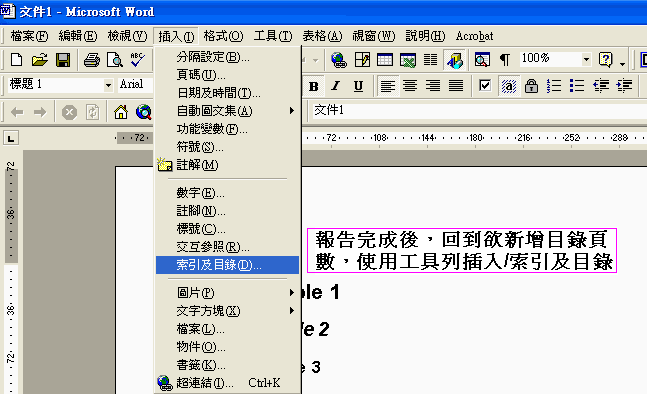Screen dimensions: 647x394
Task: Open the 格式 menu
Action: coord(223,36)
